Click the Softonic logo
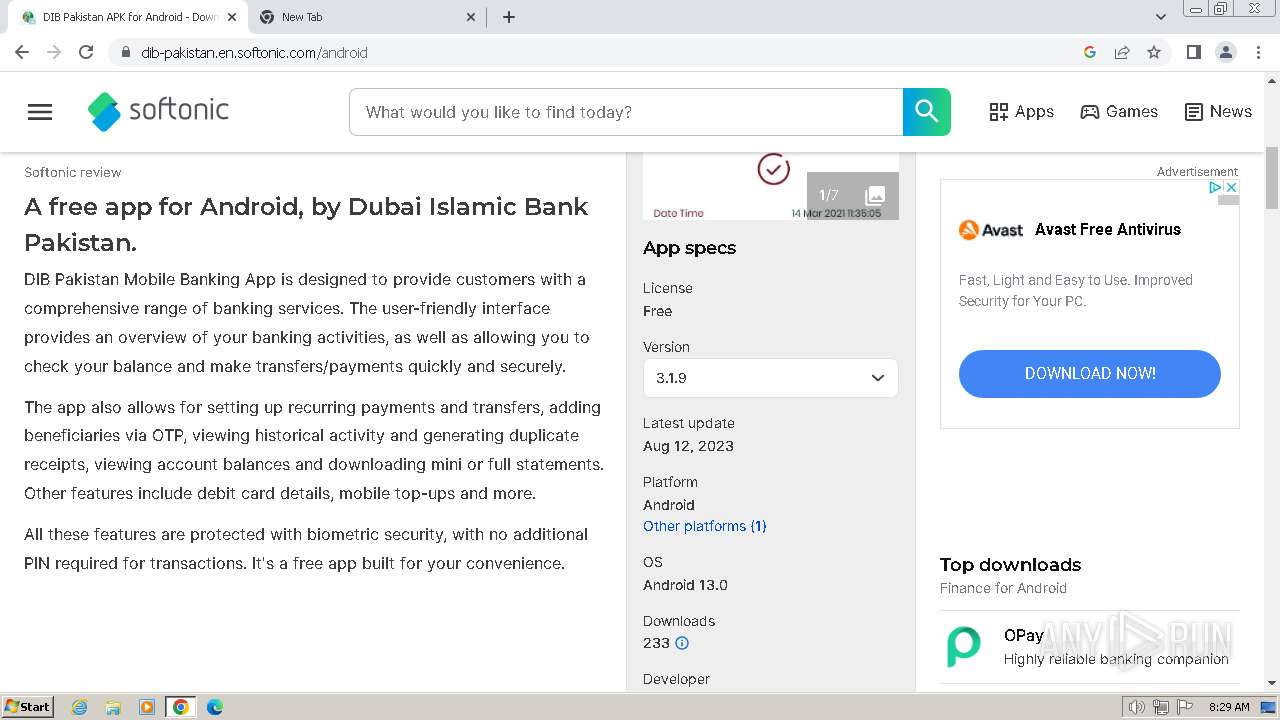The image size is (1280, 720). 158,112
